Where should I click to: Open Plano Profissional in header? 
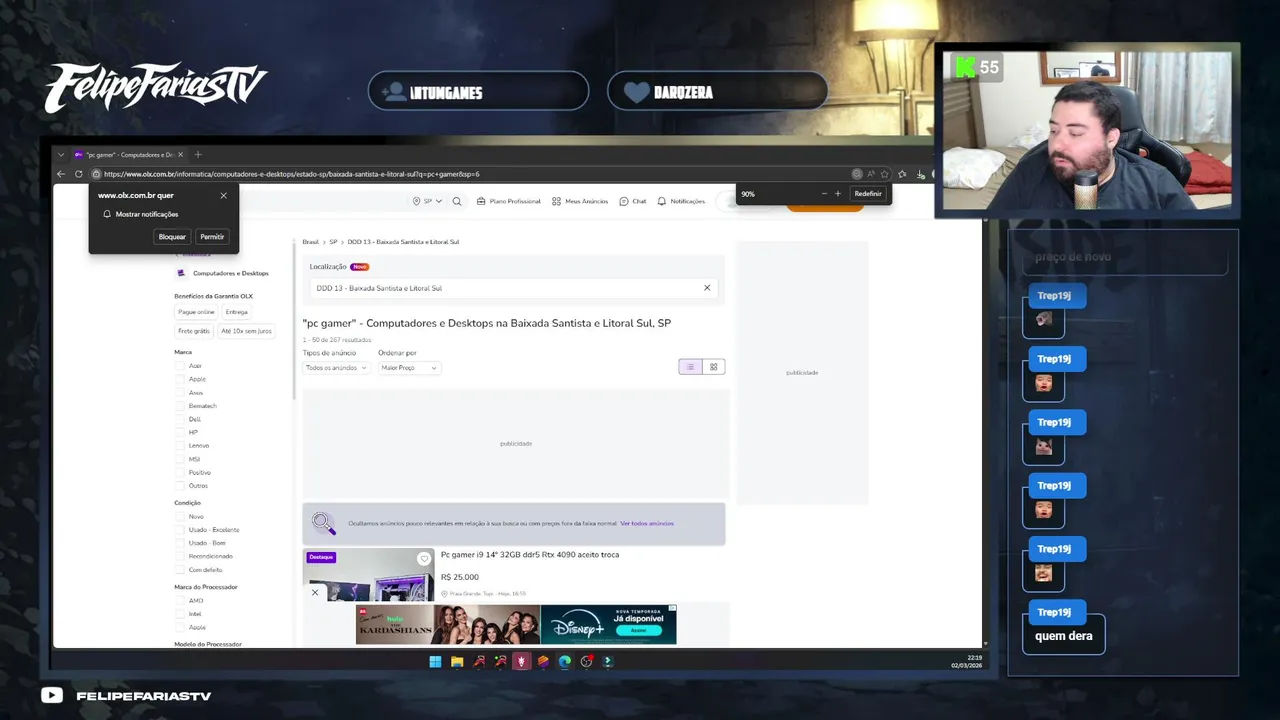pos(509,201)
